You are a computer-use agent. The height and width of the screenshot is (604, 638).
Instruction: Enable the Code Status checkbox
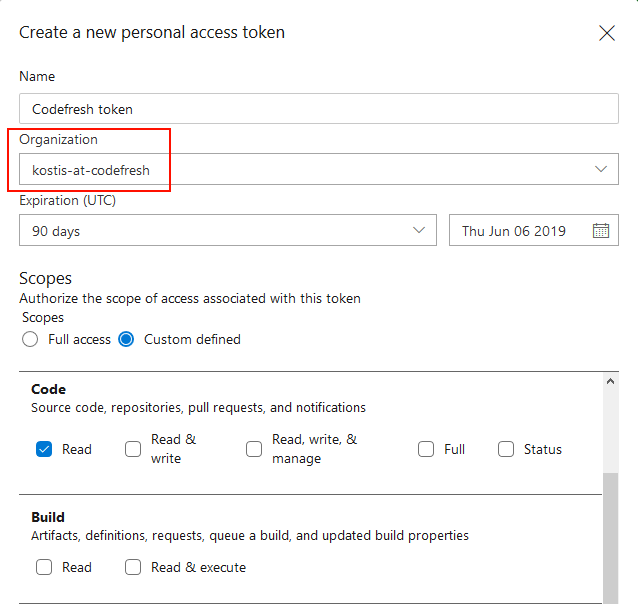506,449
